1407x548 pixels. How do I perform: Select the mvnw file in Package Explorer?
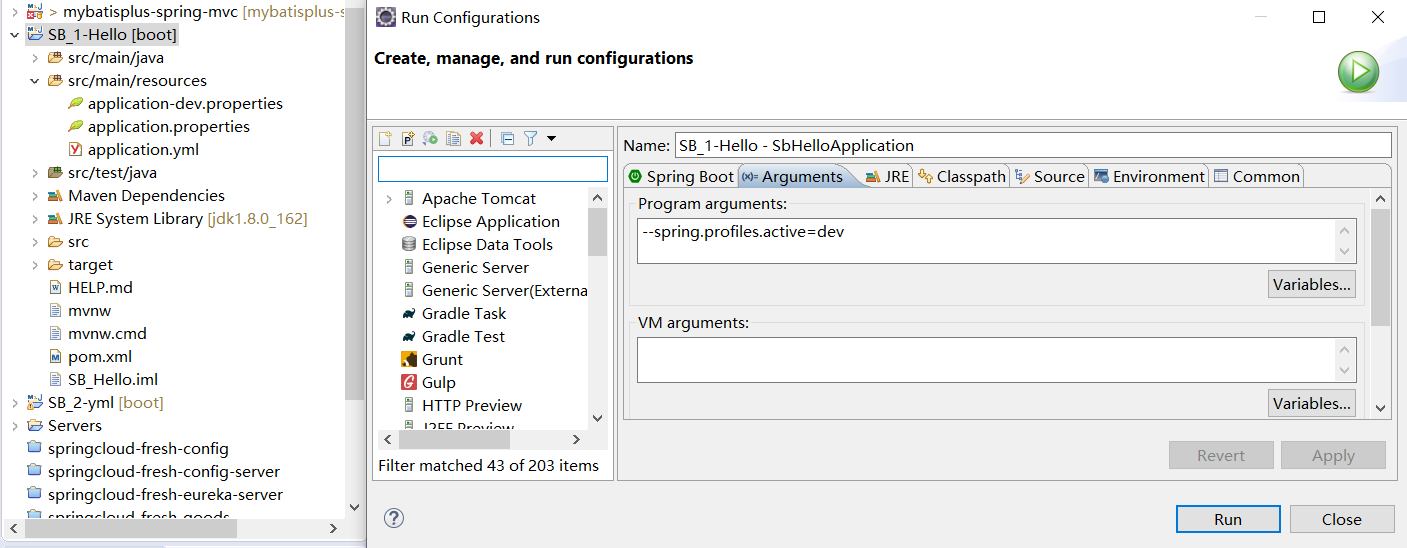tap(89, 310)
